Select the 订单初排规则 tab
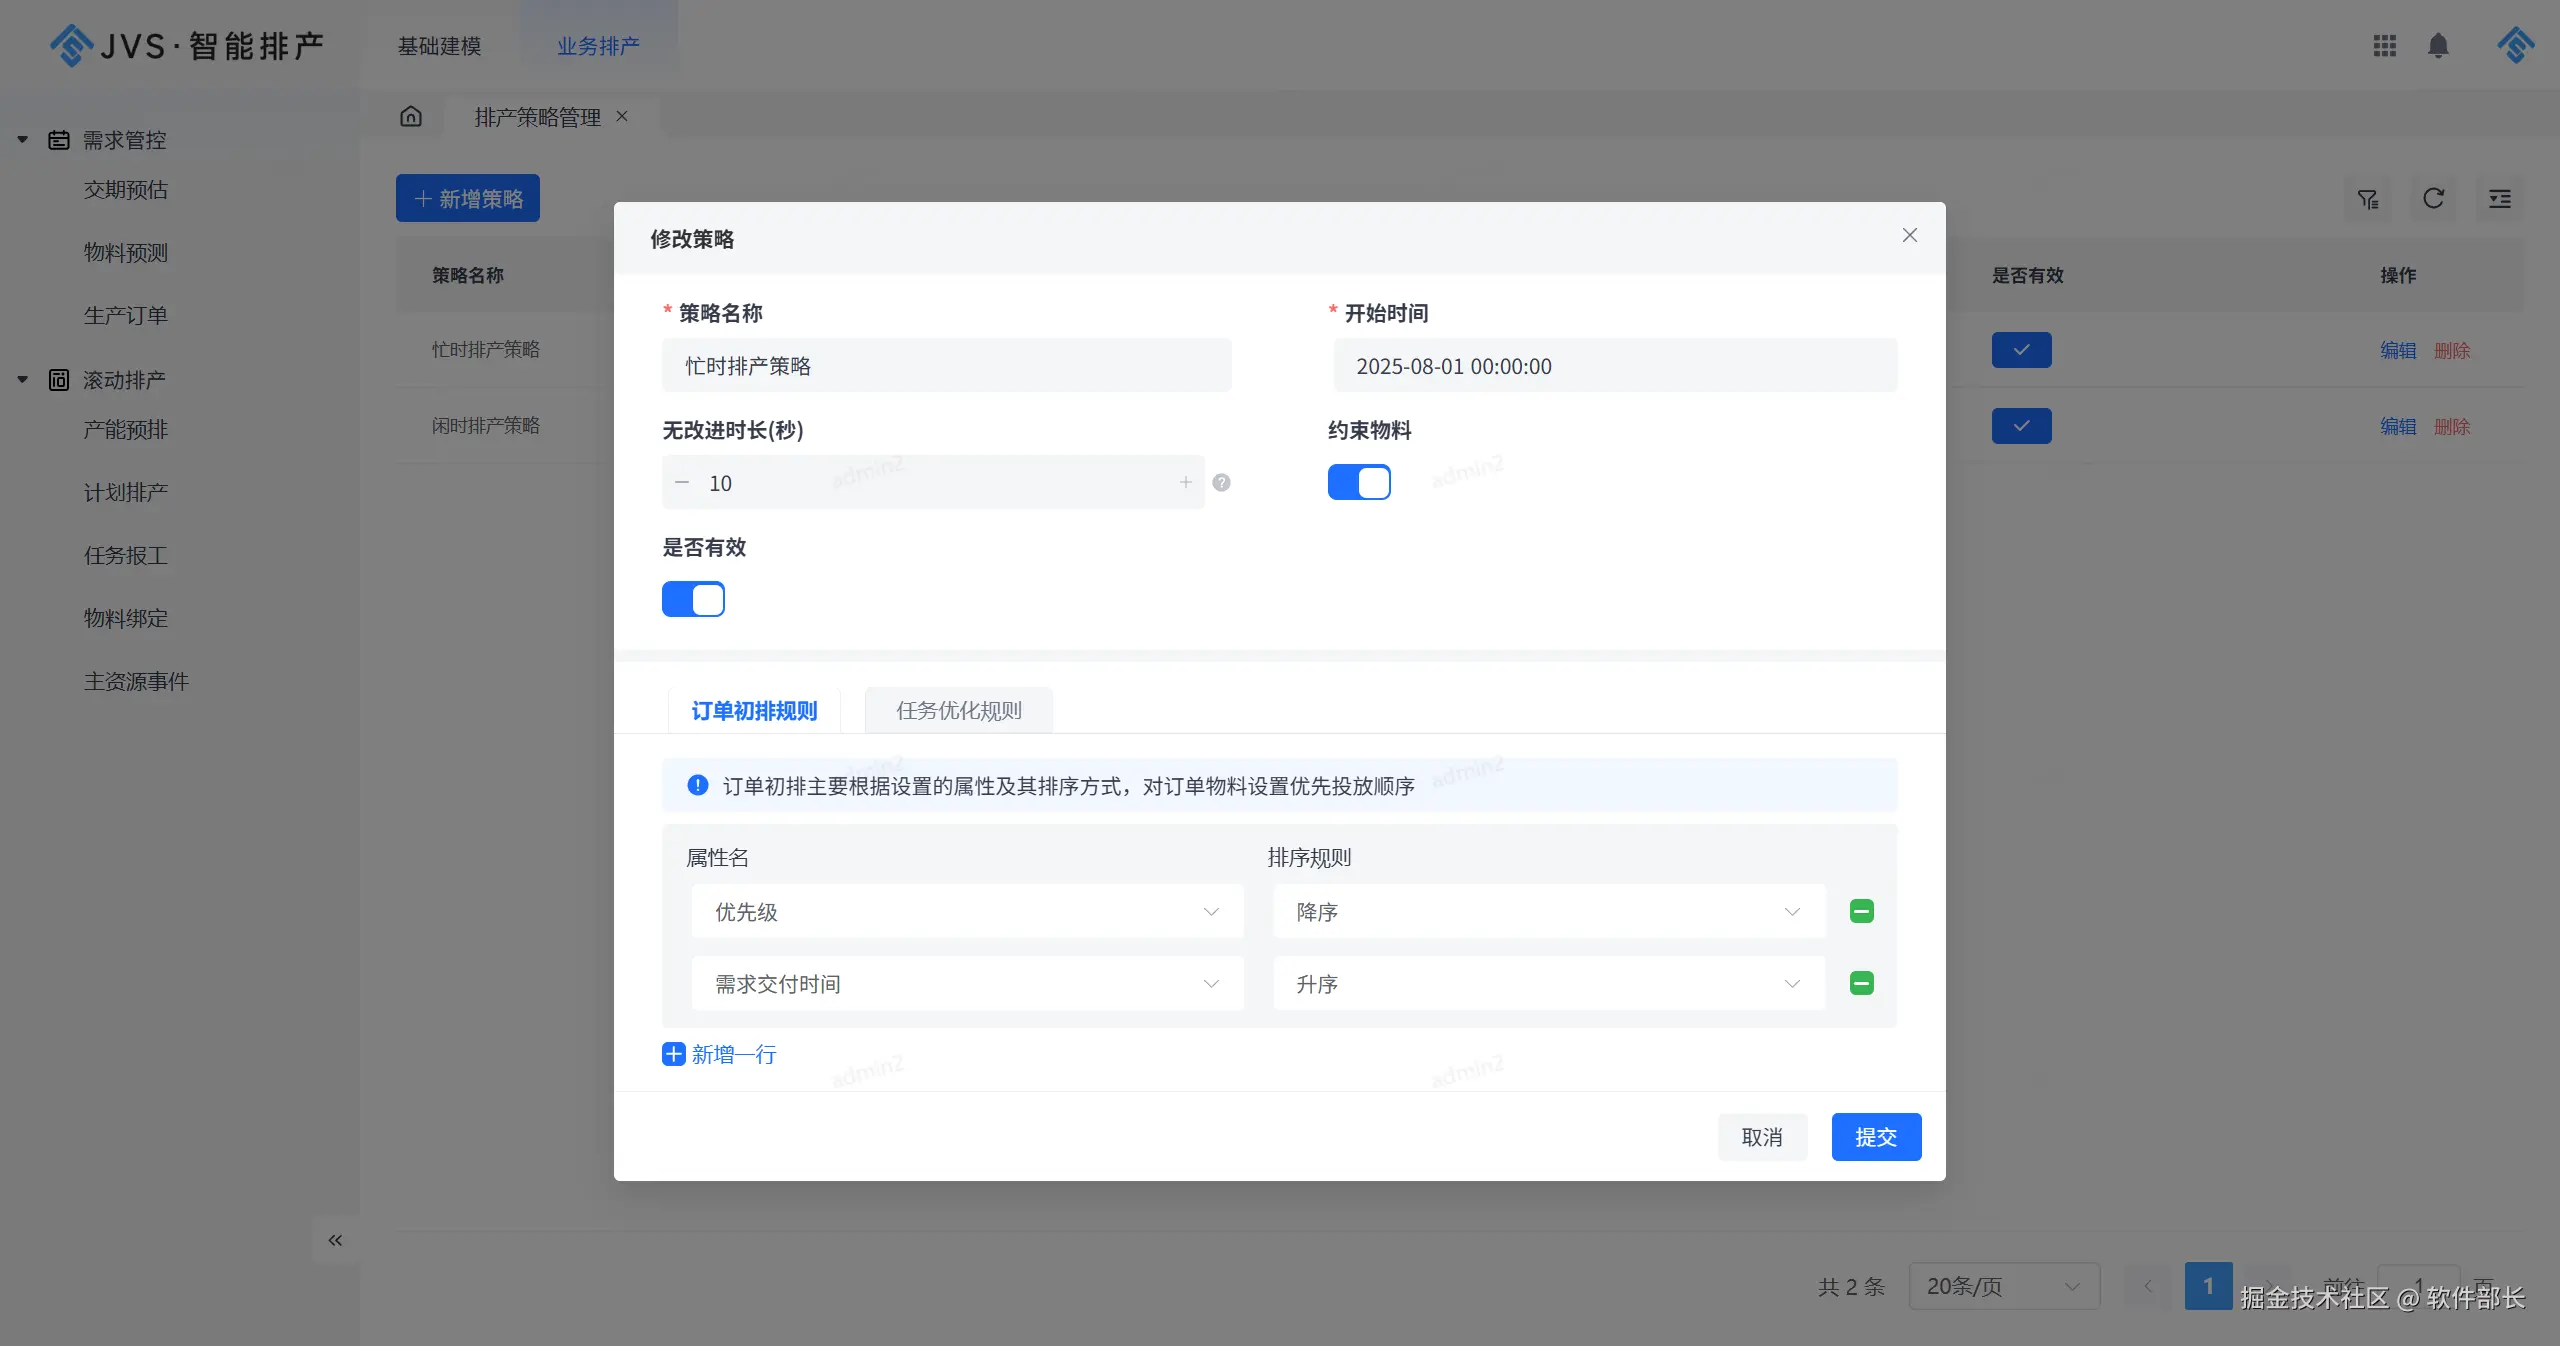Image resolution: width=2560 pixels, height=1346 pixels. pos(754,711)
